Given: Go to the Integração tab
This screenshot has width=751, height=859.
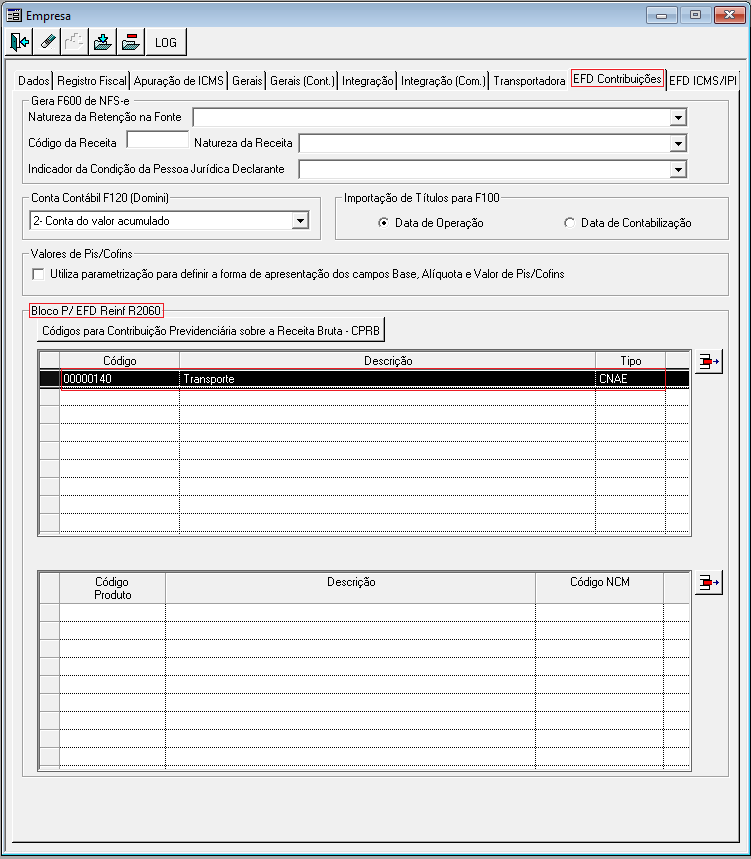Looking at the screenshot, I should (368, 81).
